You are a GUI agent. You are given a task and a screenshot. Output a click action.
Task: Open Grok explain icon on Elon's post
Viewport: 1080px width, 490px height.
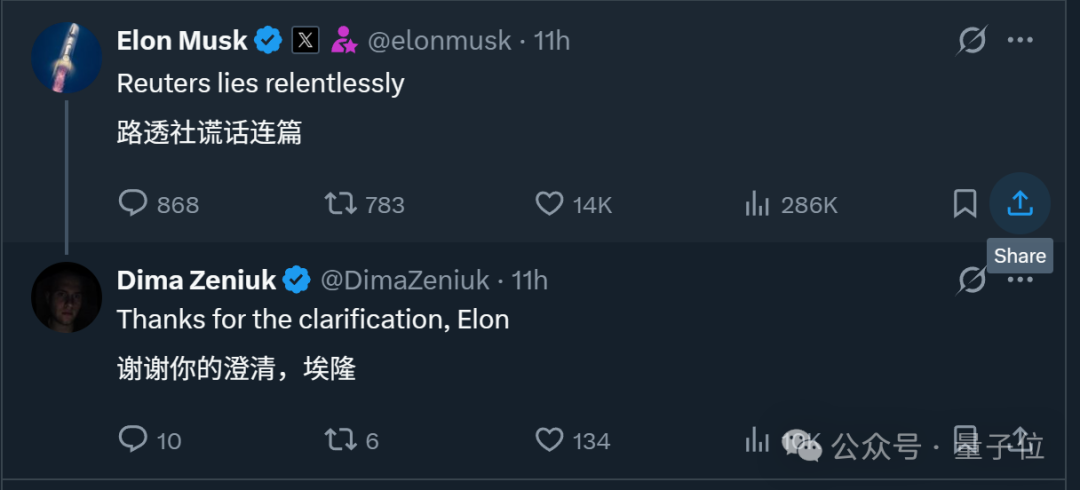click(971, 41)
